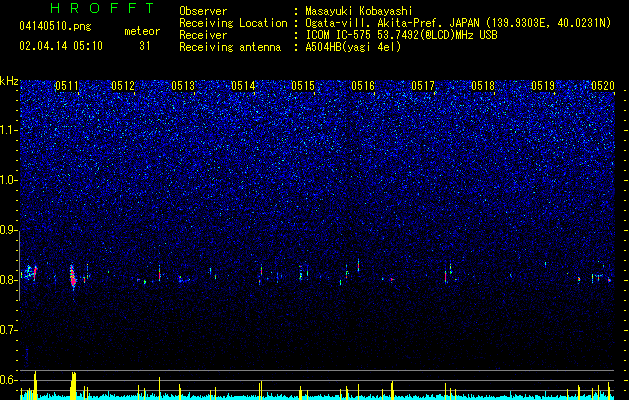
Task: Click the 0519 time marker
Action: pos(543,86)
